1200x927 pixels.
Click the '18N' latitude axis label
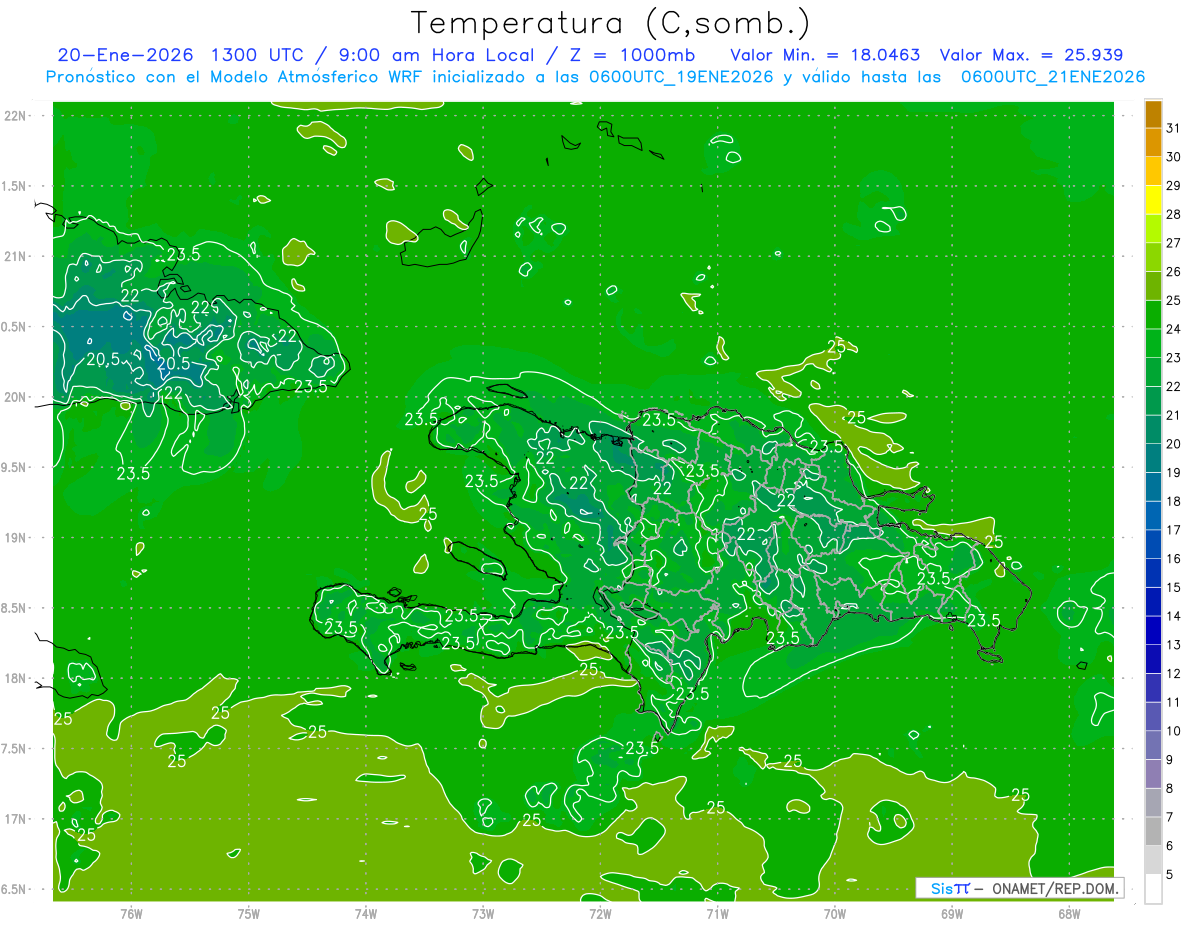pos(16,679)
